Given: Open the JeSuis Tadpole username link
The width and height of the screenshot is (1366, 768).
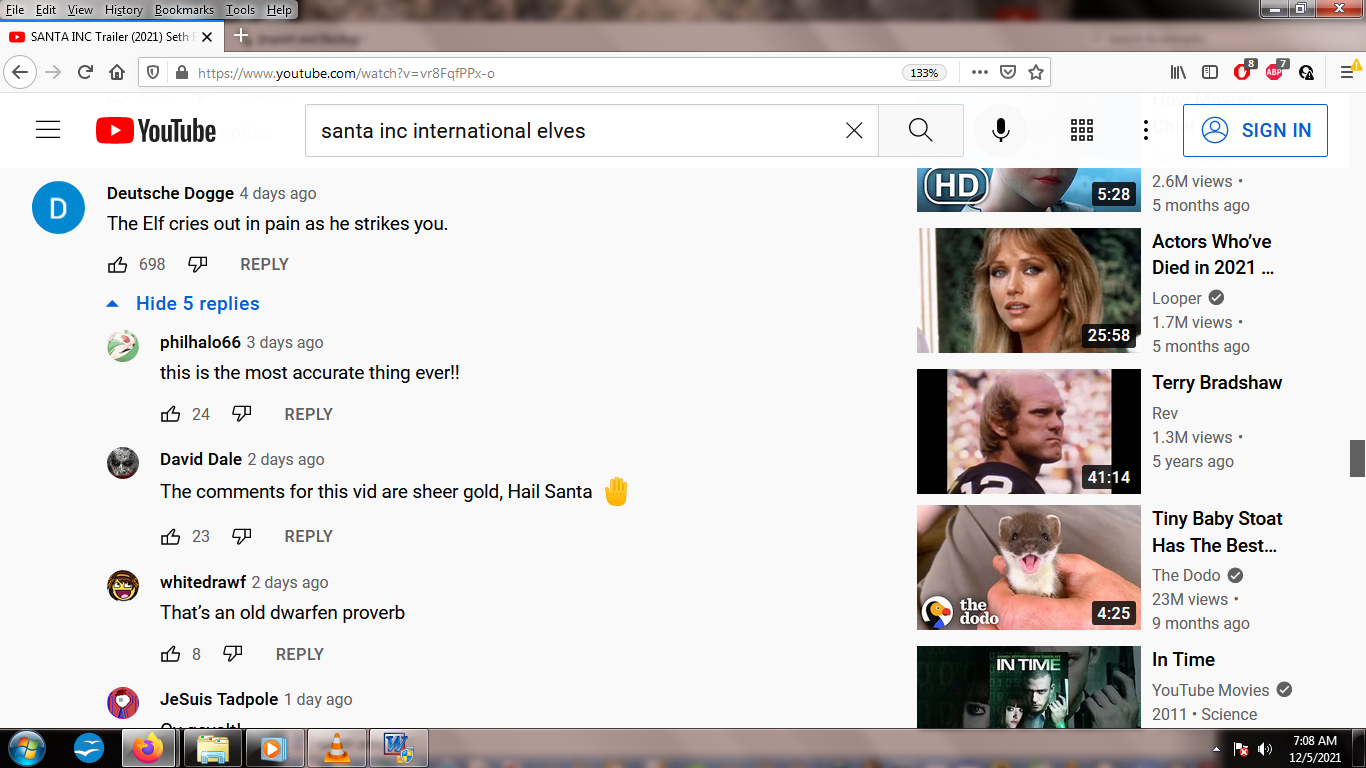Looking at the screenshot, I should pyautogui.click(x=219, y=699).
